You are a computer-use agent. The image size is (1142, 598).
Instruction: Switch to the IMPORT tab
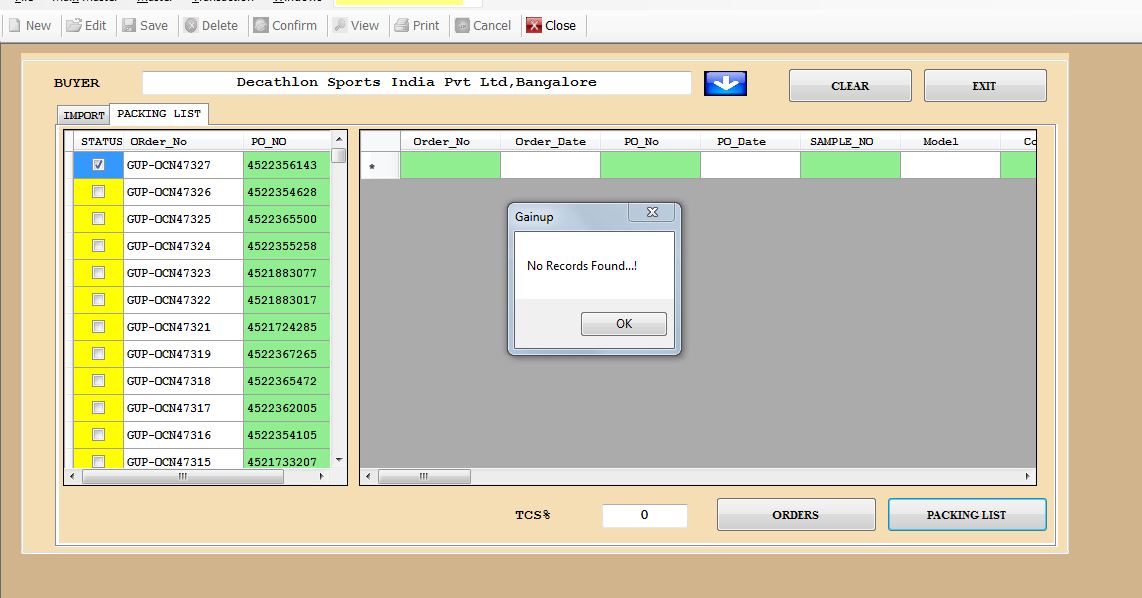pyautogui.click(x=84, y=115)
